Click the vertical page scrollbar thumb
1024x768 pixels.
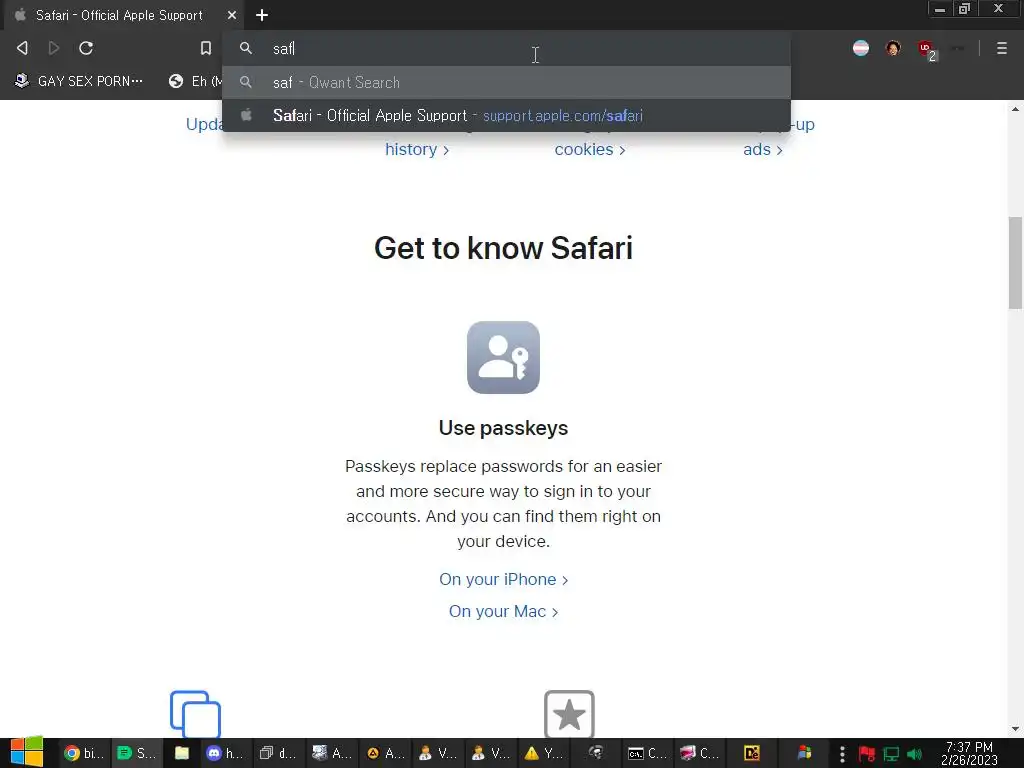tap(1015, 263)
